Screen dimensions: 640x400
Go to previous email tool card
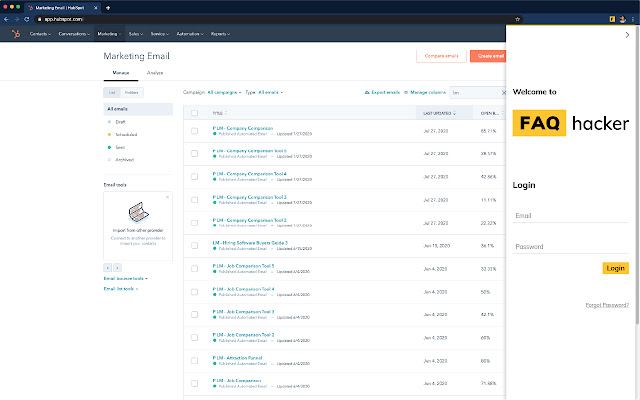[108, 268]
